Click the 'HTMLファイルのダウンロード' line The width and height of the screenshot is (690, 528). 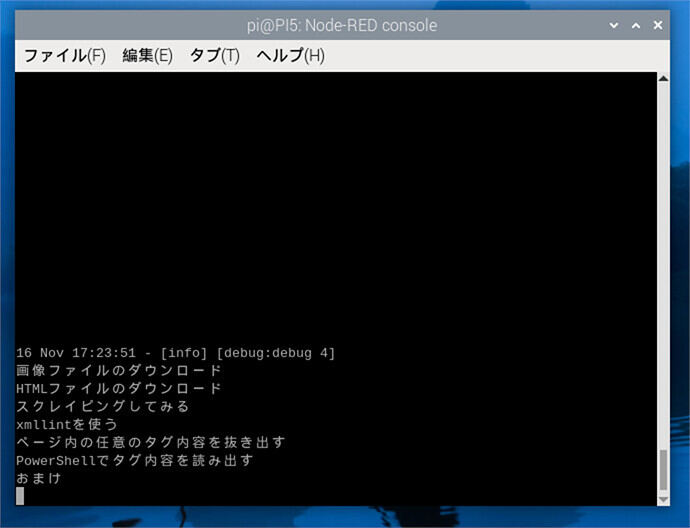pos(119,389)
